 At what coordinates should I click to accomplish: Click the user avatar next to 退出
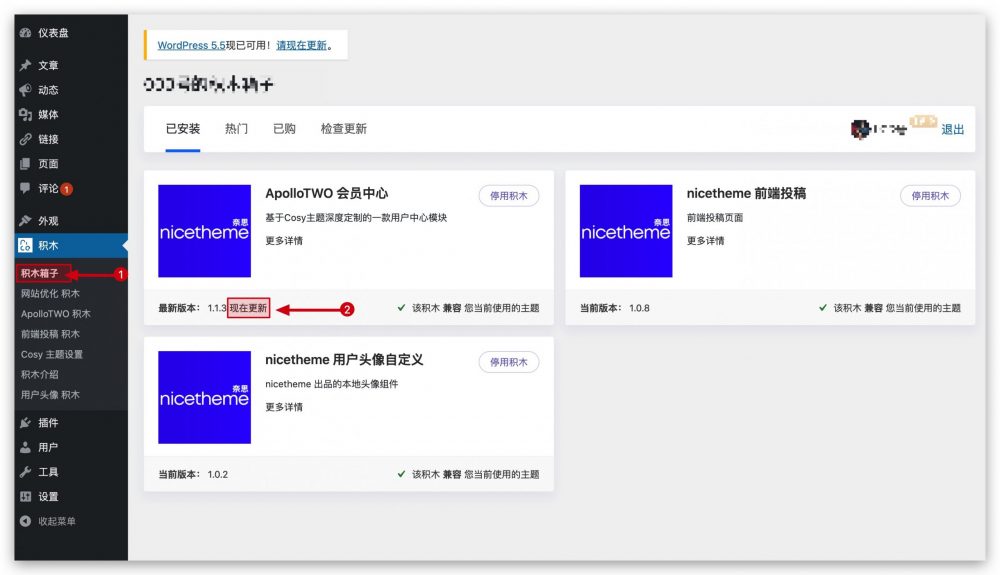pyautogui.click(x=860, y=129)
